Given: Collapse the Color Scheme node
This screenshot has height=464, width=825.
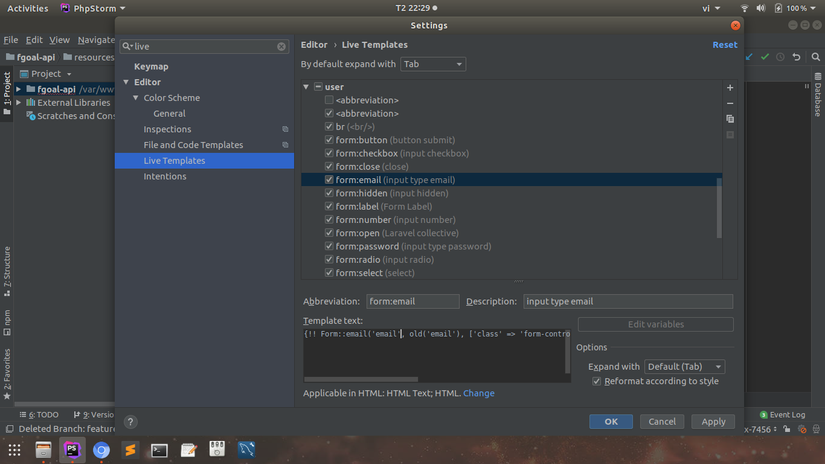Looking at the screenshot, I should click(x=136, y=98).
